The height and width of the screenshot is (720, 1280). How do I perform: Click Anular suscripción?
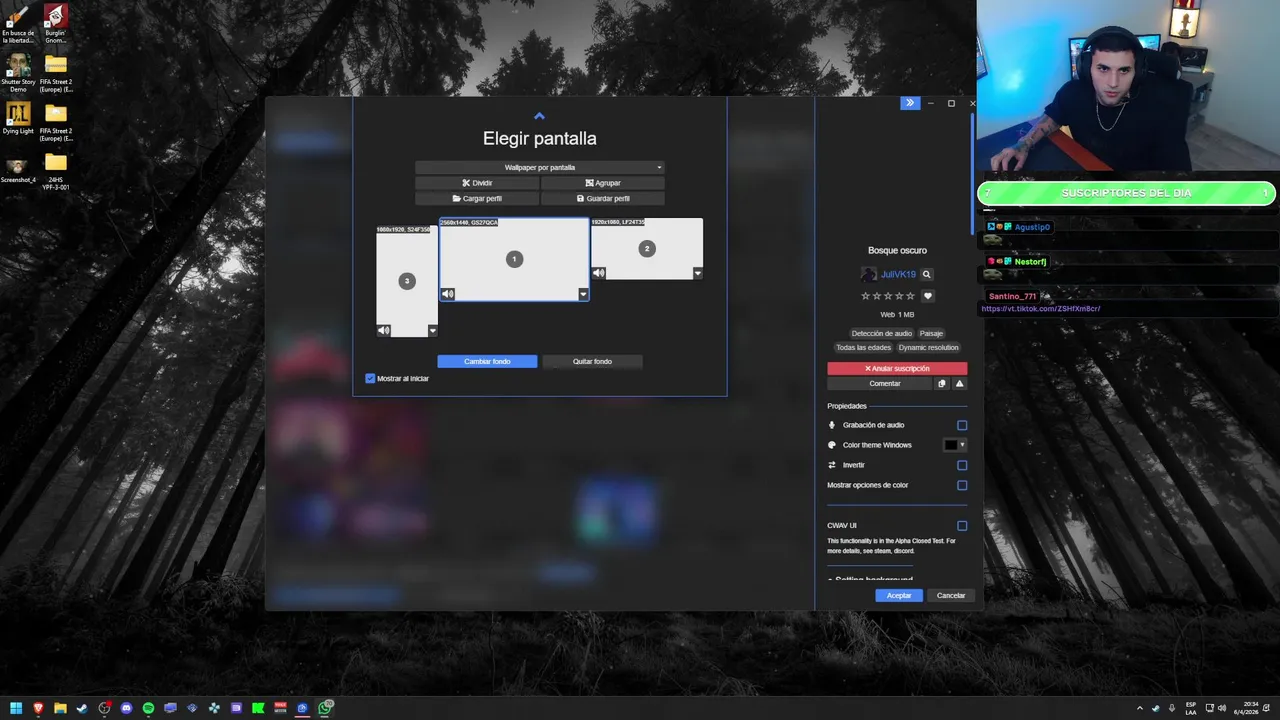[897, 368]
